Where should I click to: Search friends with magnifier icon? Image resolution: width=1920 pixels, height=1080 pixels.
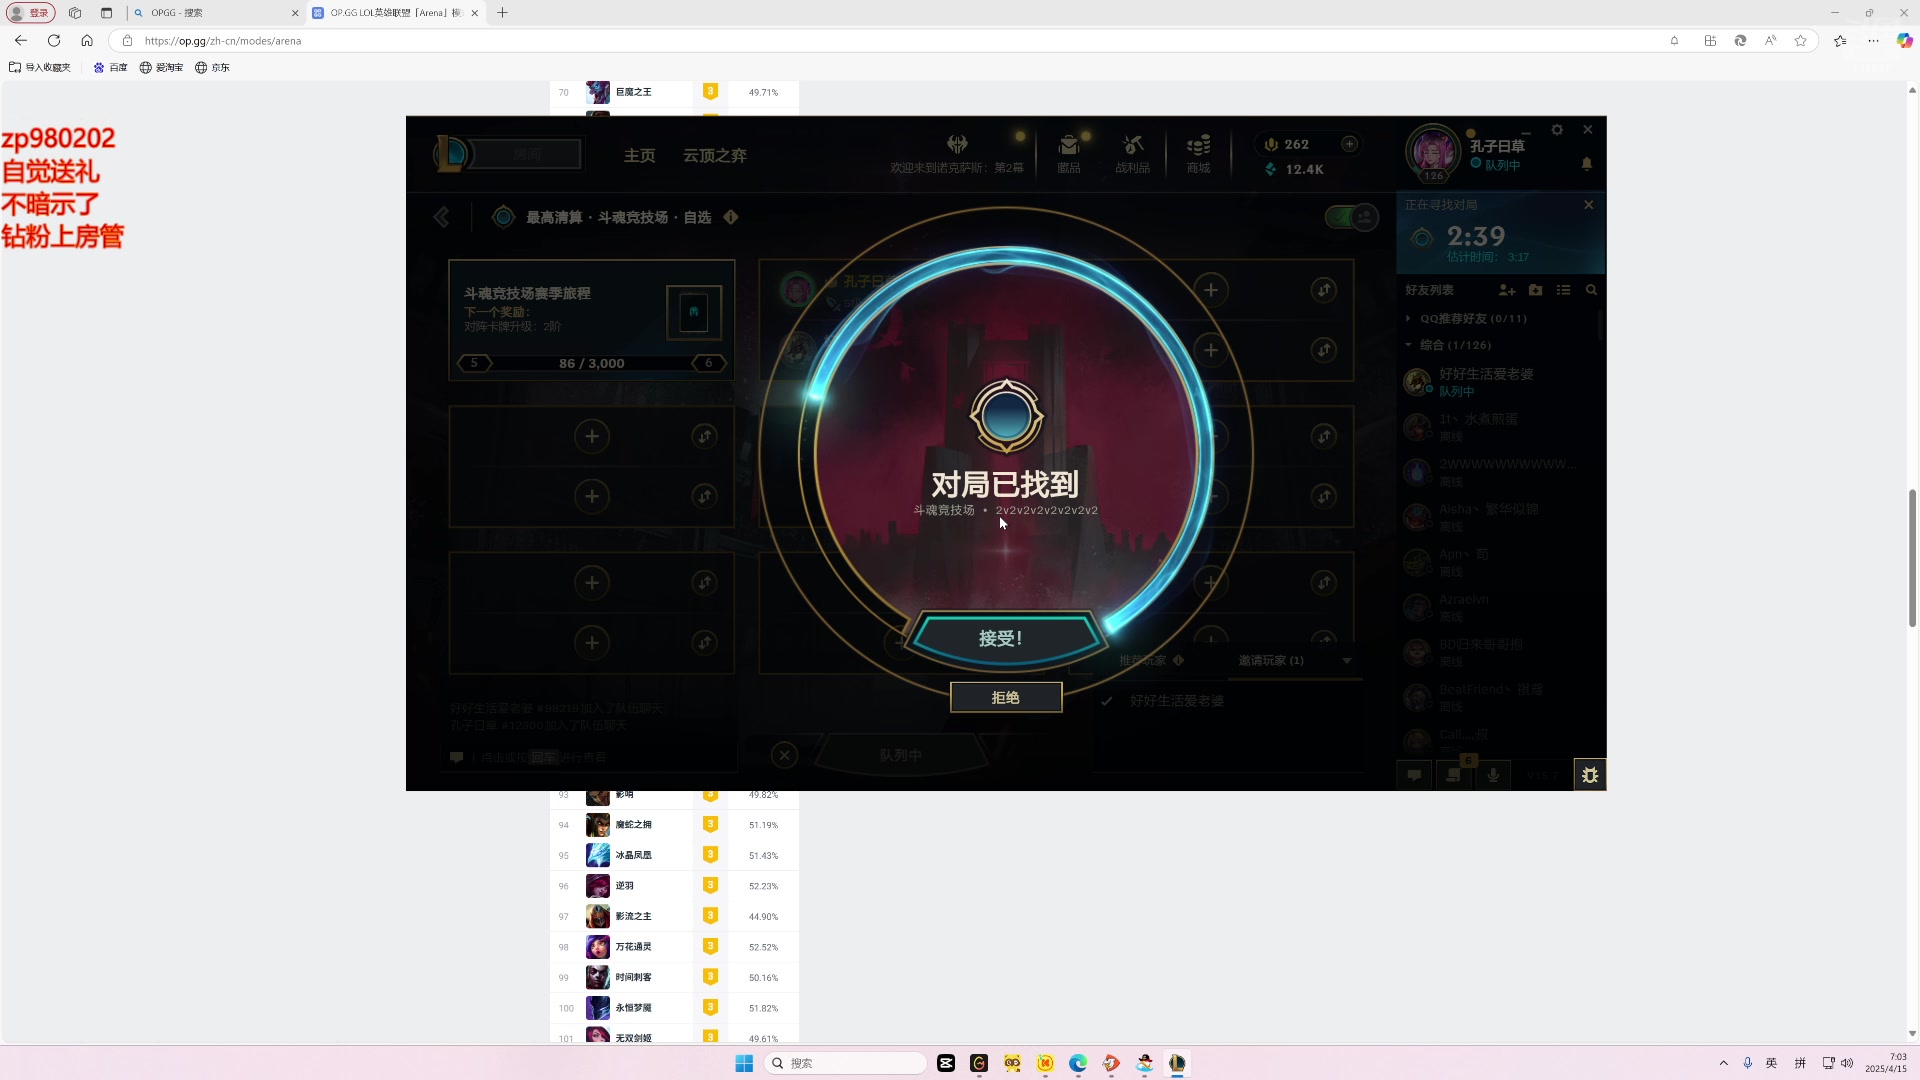click(x=1591, y=290)
